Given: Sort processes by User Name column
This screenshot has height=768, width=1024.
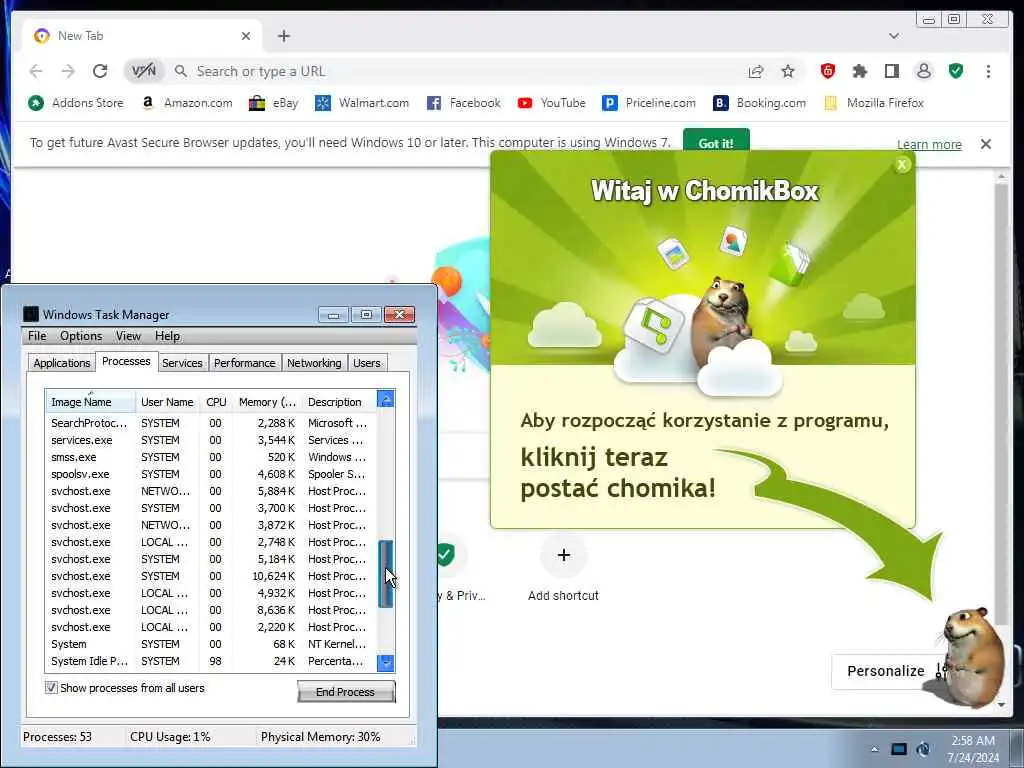Looking at the screenshot, I should tap(167, 402).
